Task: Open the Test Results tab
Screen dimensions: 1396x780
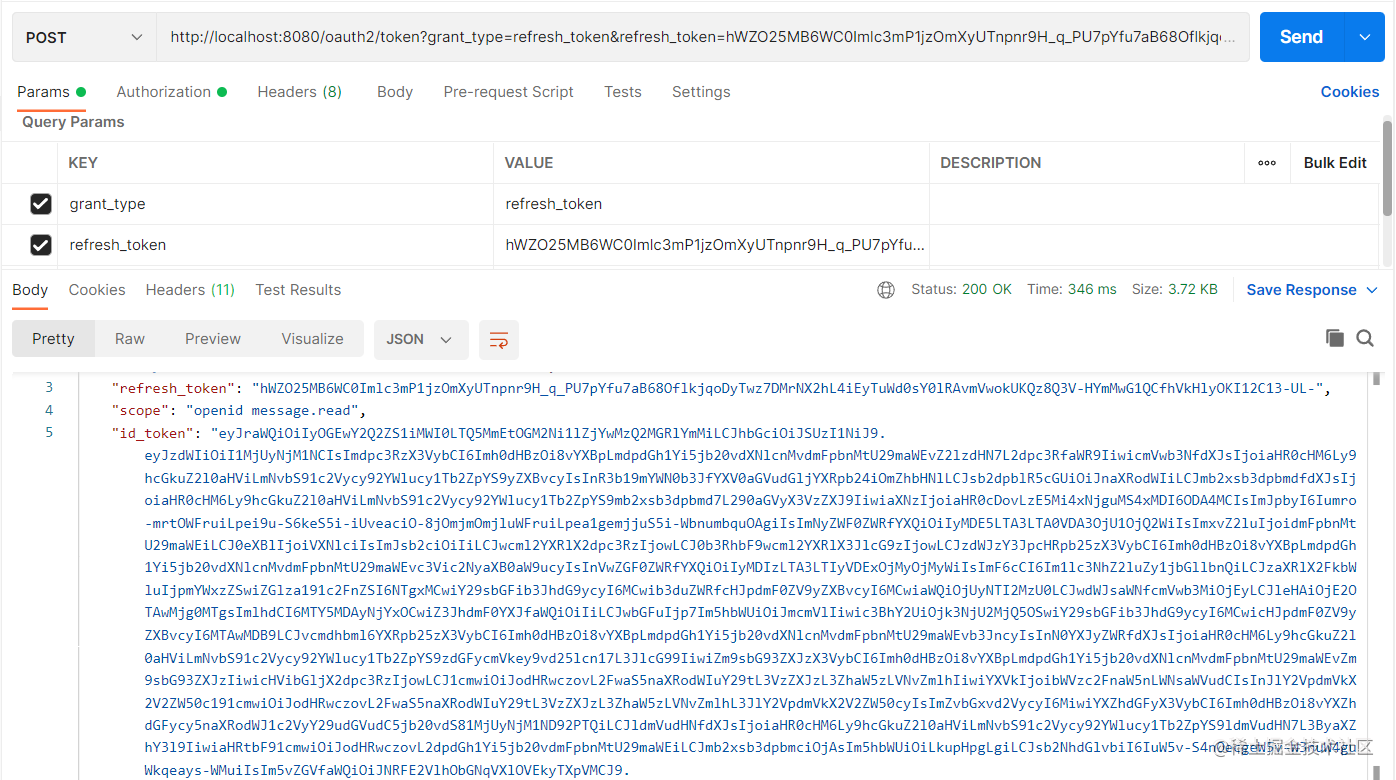Action: [x=298, y=290]
